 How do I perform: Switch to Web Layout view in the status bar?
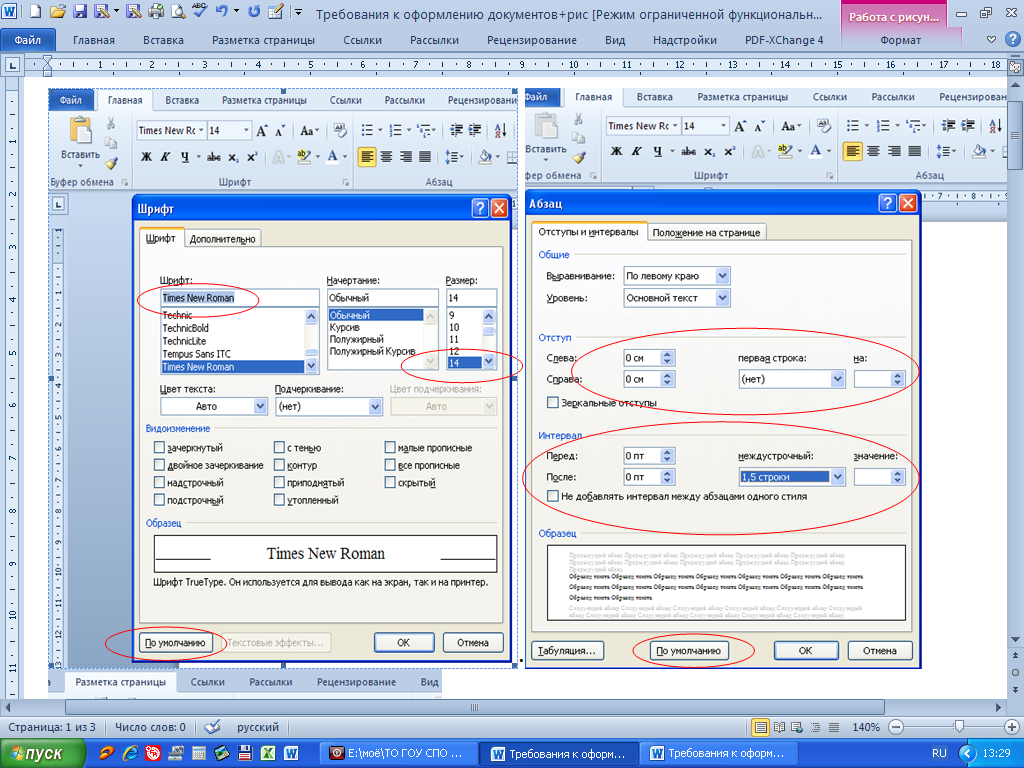pos(797,727)
